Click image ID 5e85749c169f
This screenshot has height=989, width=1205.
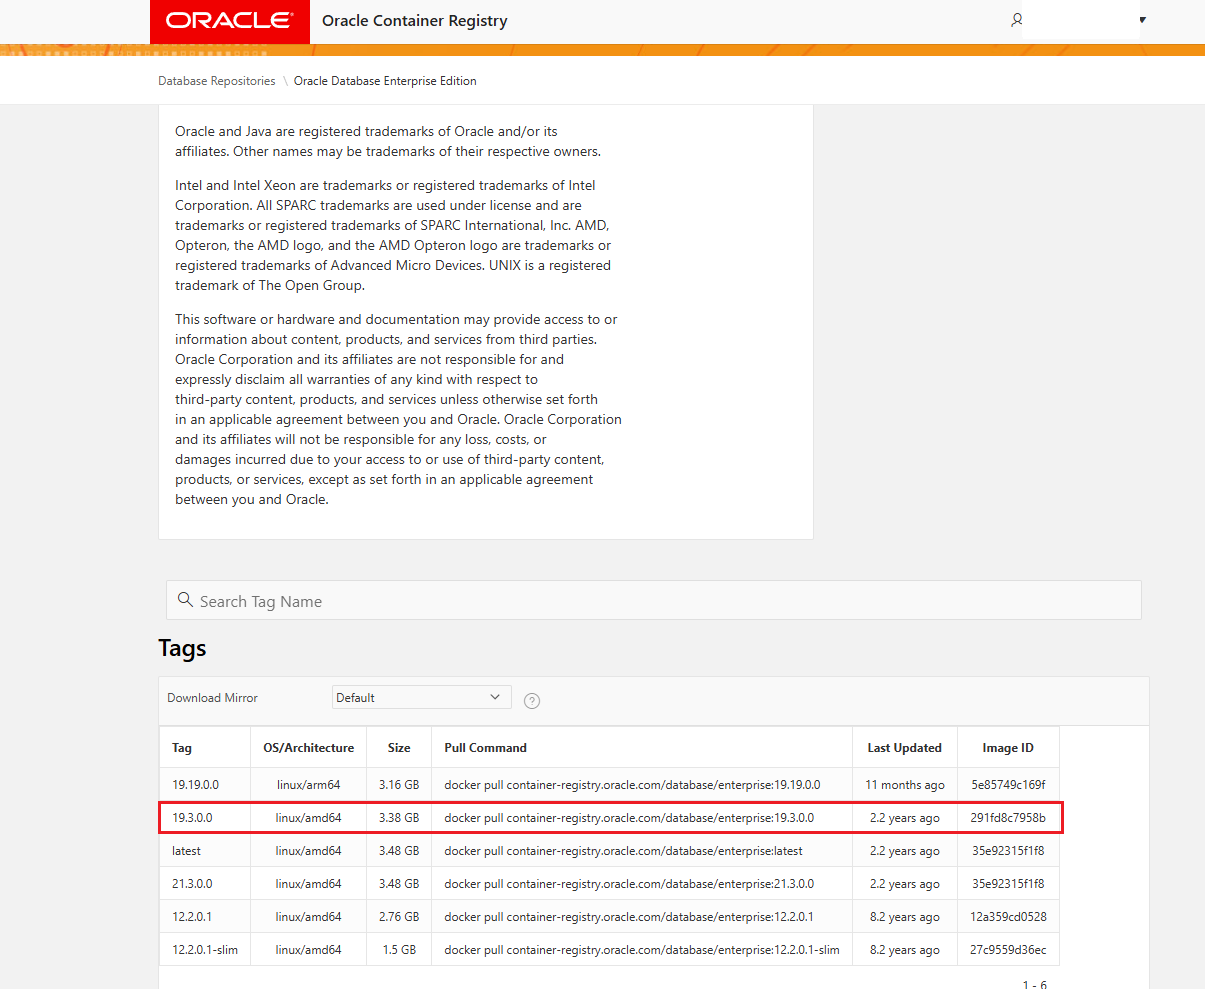tap(1008, 785)
